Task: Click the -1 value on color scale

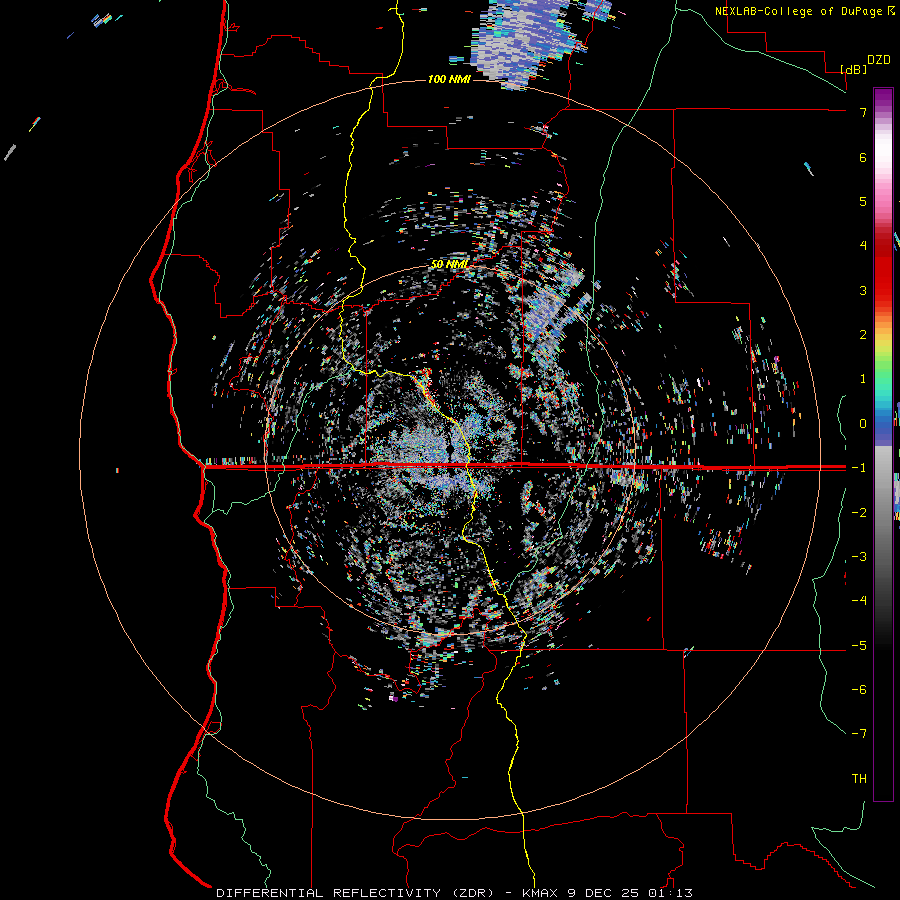Action: 859,468
